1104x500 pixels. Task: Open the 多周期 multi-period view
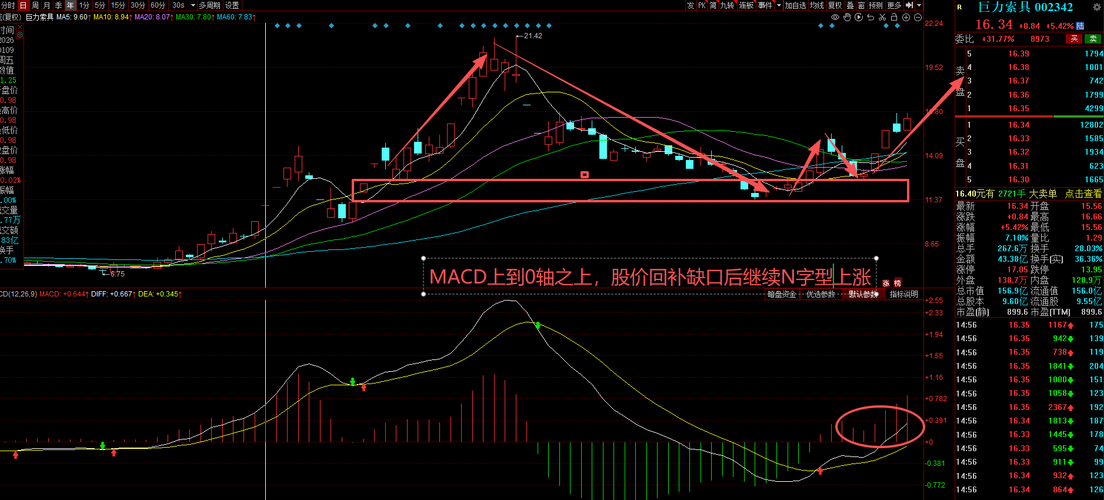click(x=209, y=6)
